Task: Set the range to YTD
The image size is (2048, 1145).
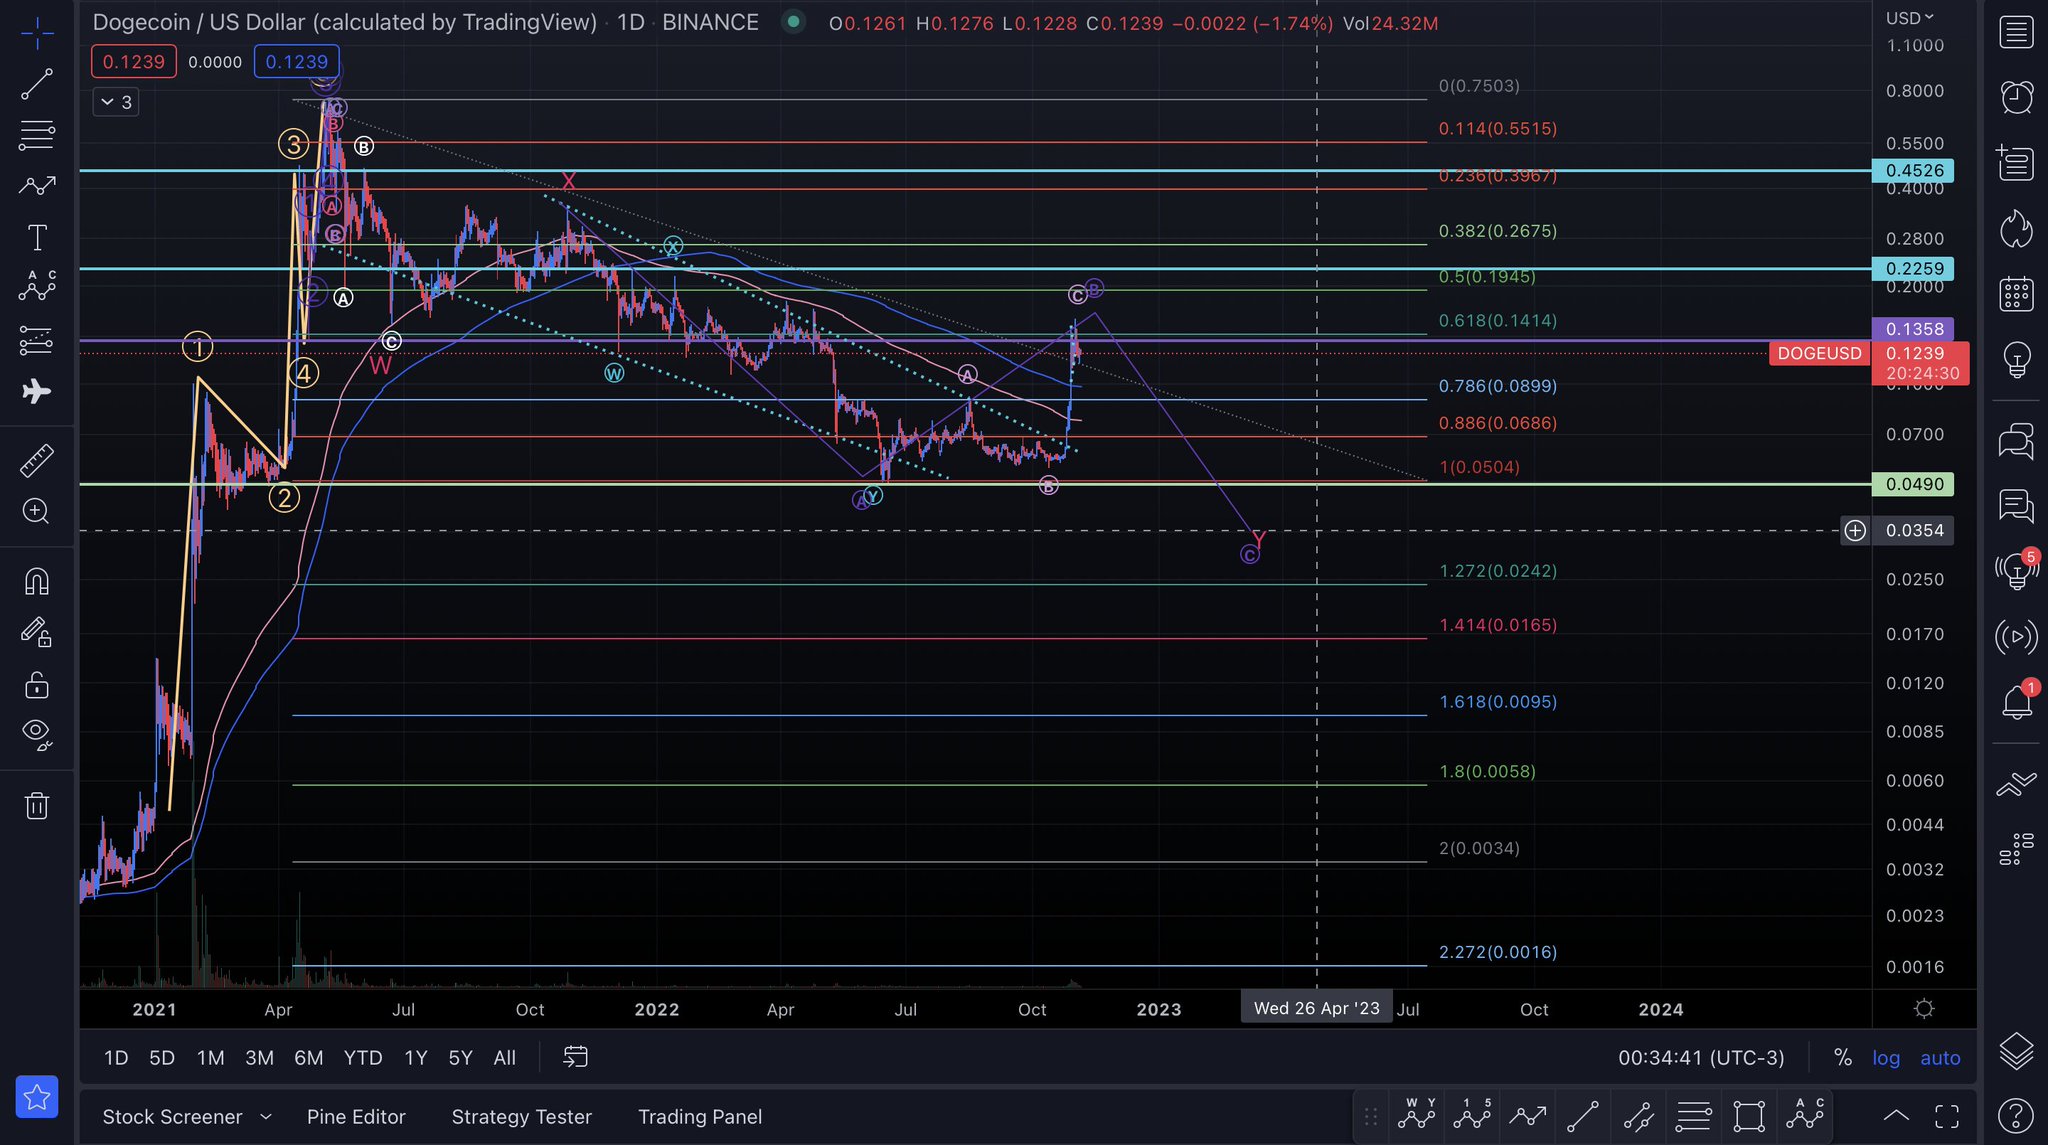Action: pyautogui.click(x=363, y=1058)
